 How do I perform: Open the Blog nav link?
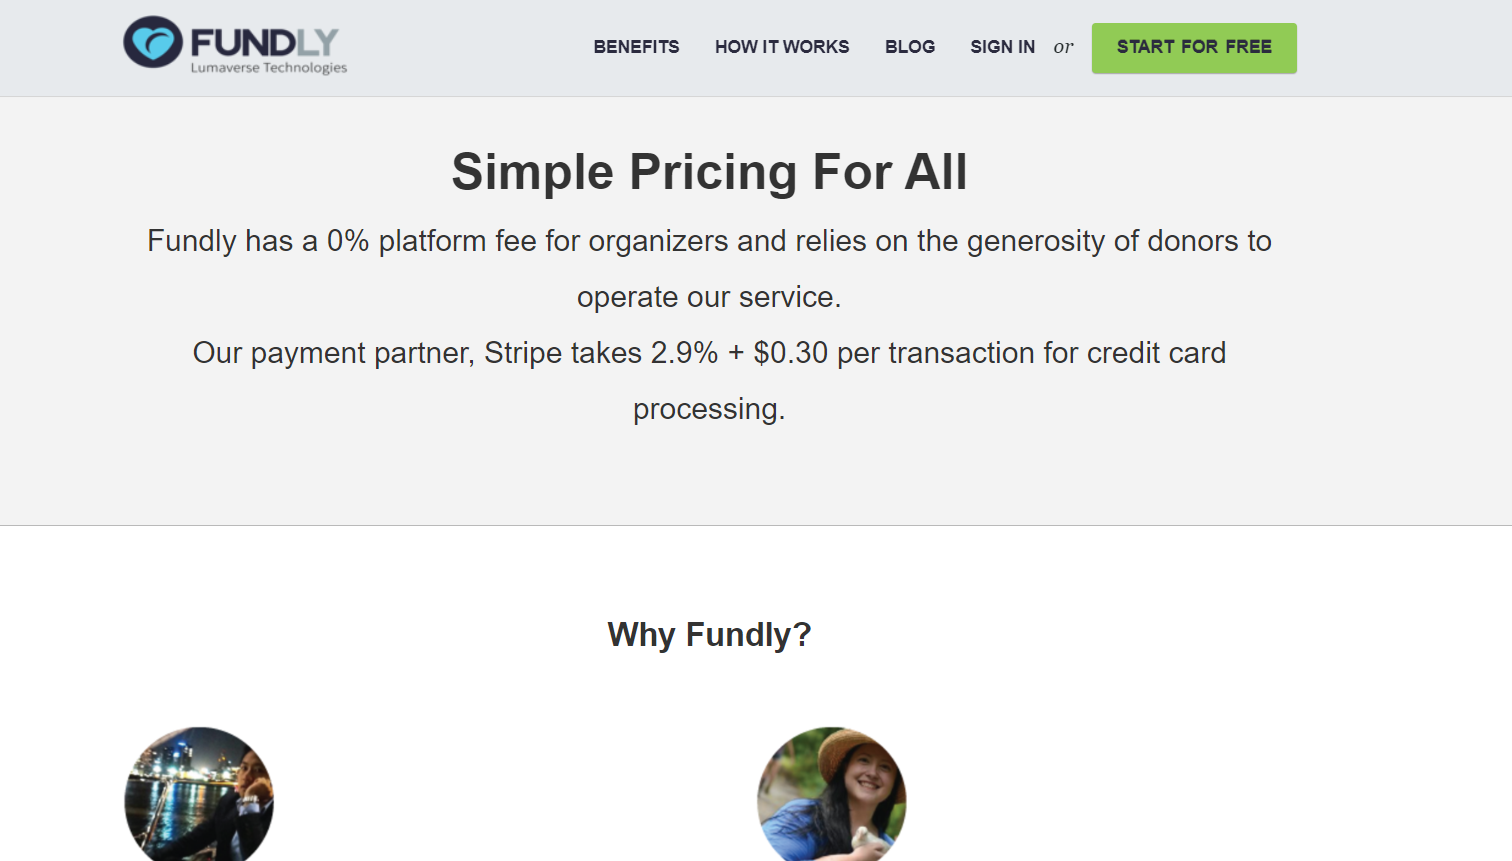point(910,47)
